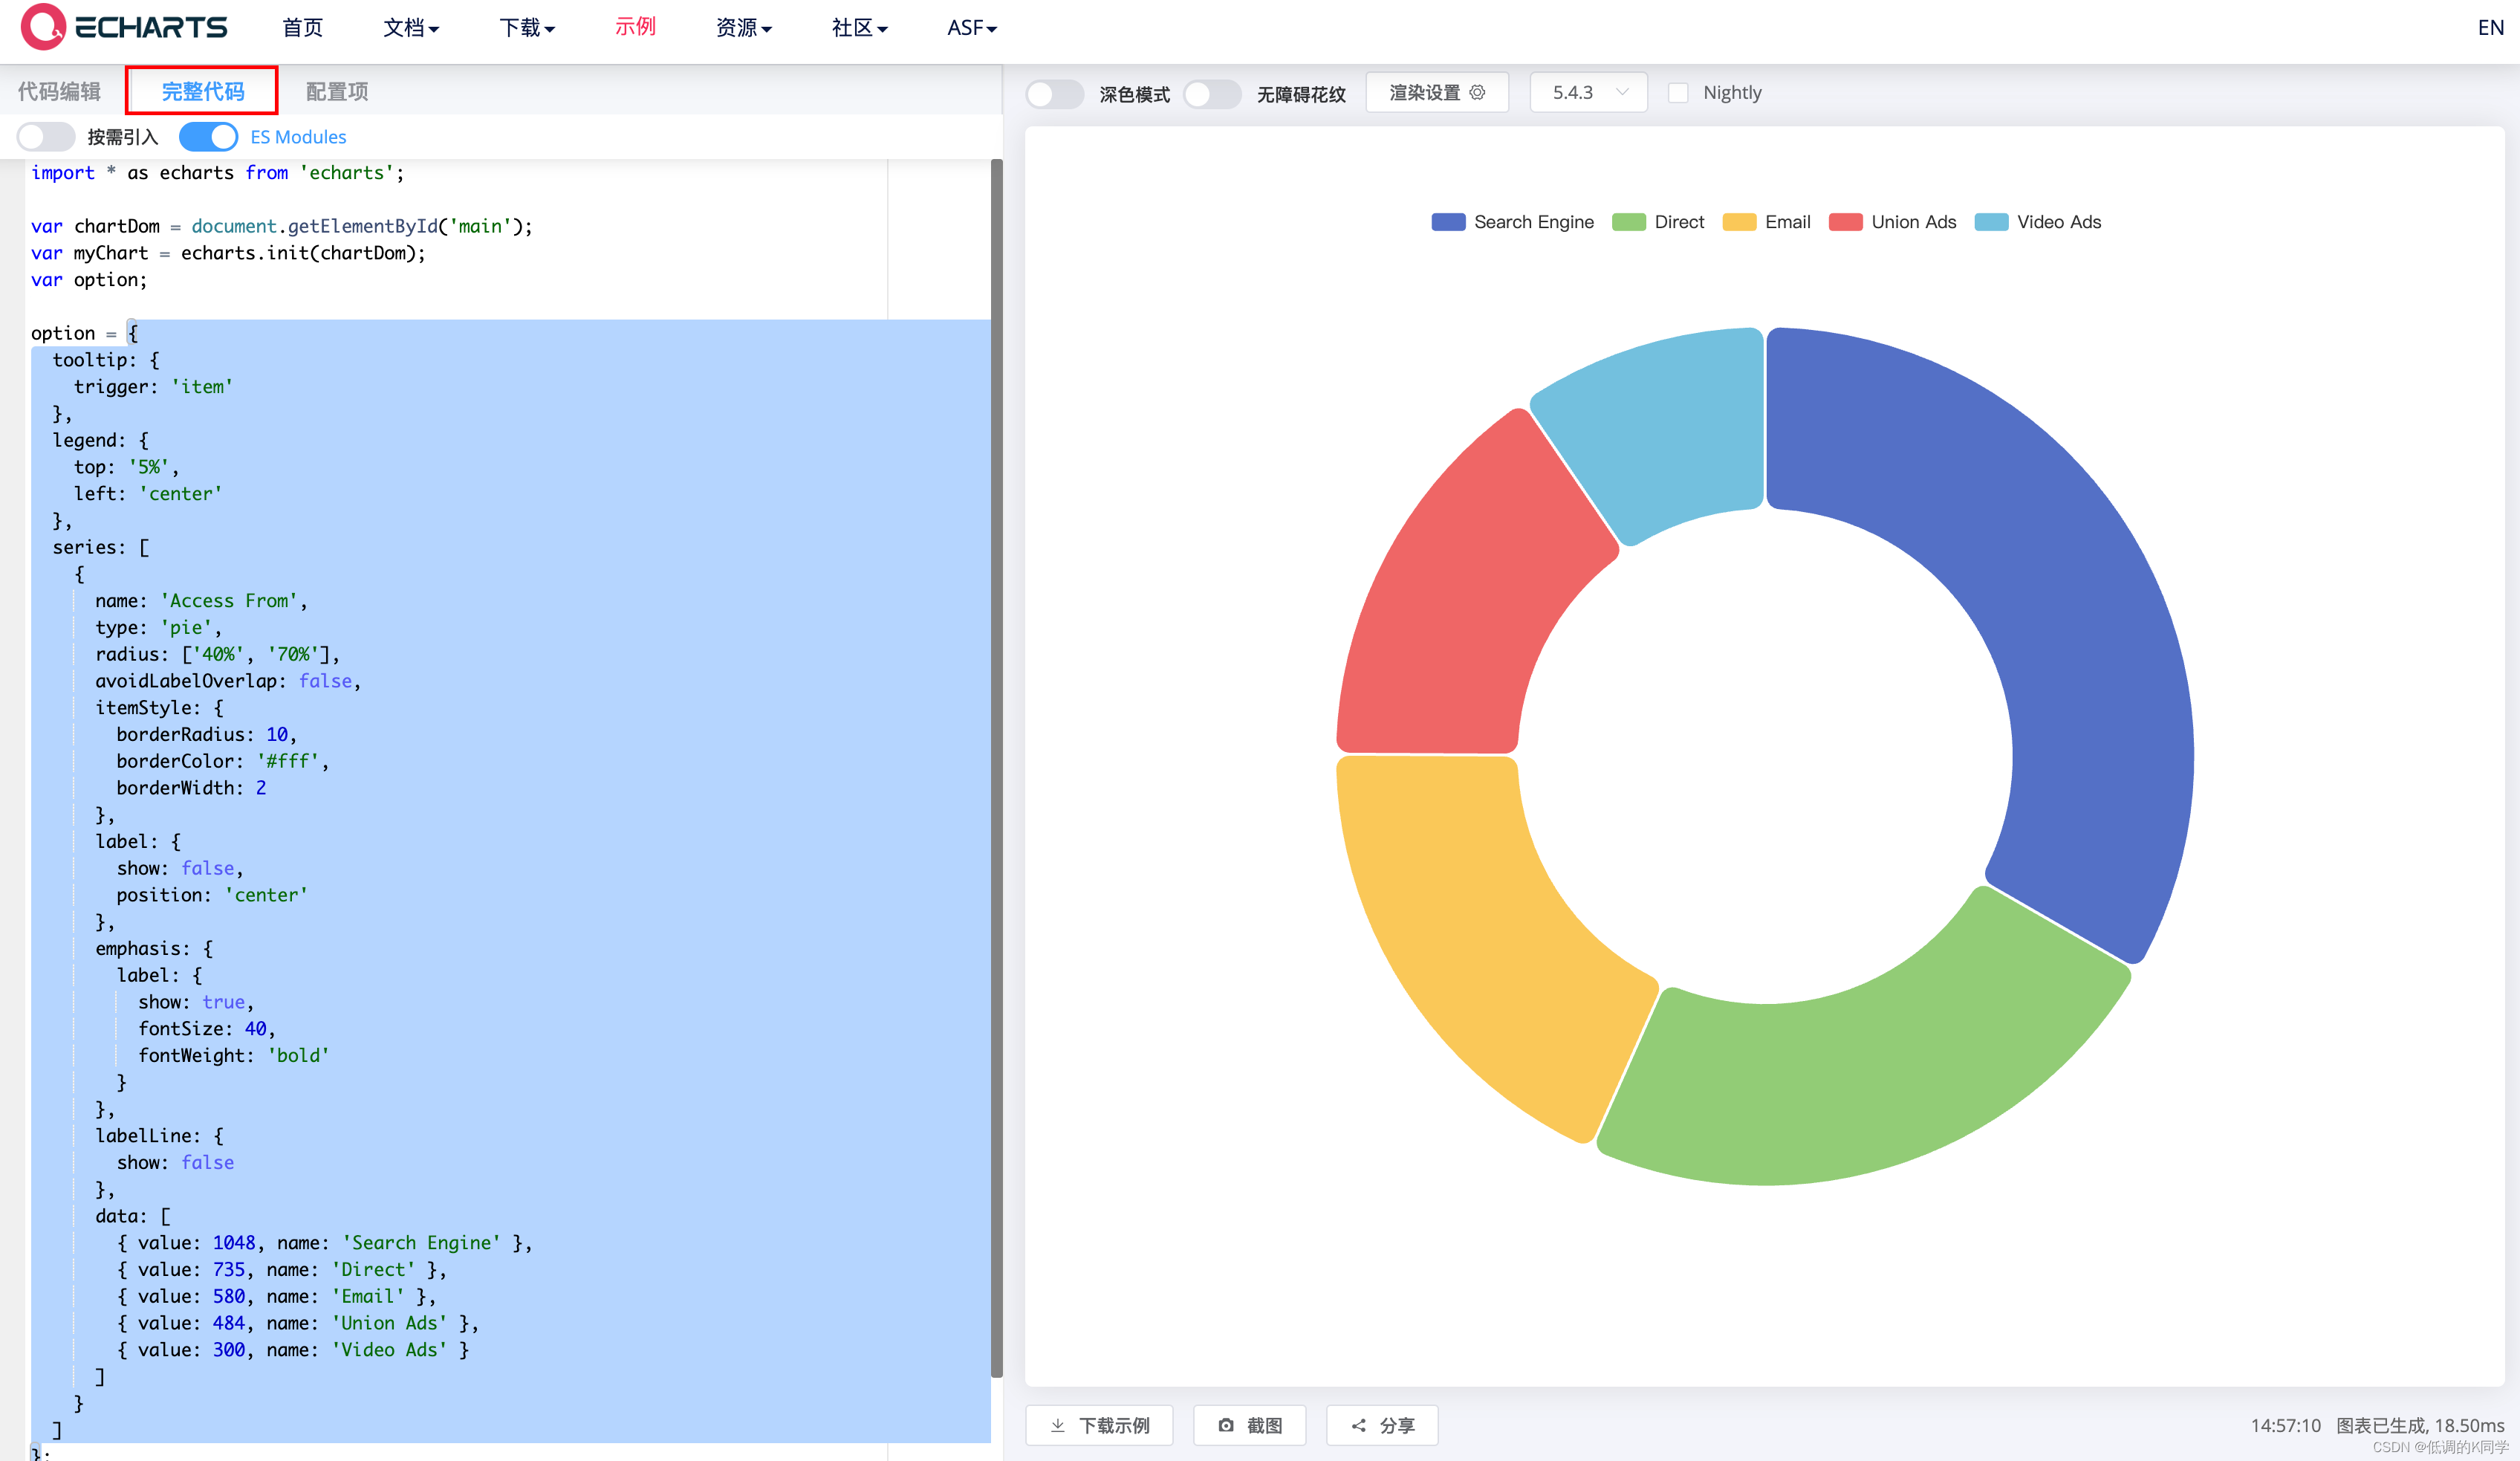
Task: Open the 资源 dropdown menu
Action: pyautogui.click(x=743, y=28)
